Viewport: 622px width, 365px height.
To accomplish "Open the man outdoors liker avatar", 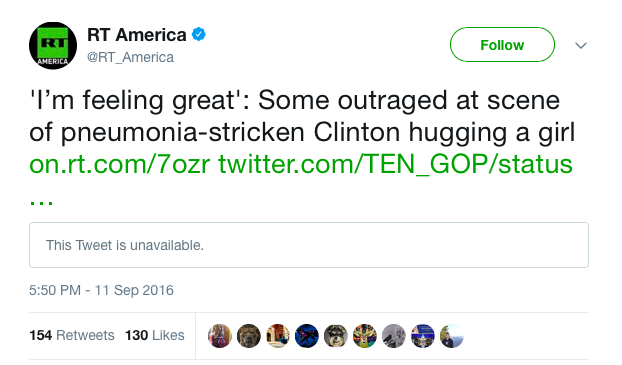I will [451, 336].
